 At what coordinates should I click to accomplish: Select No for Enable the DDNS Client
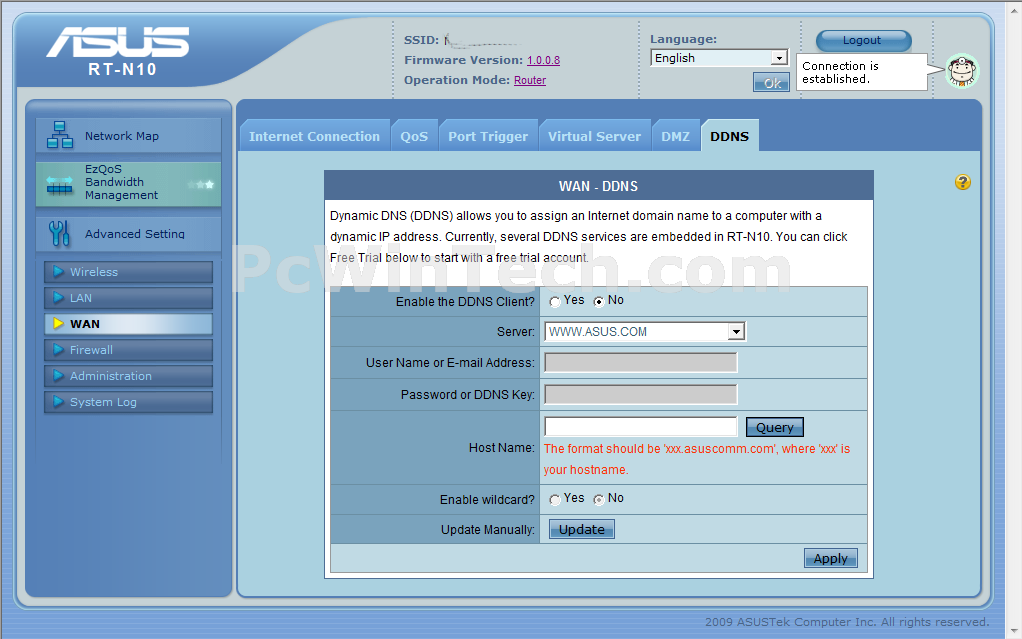click(598, 301)
